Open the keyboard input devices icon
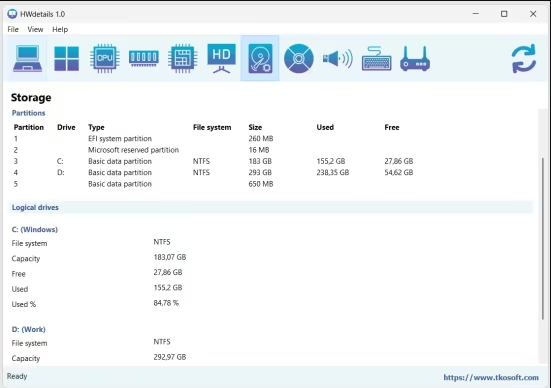Image resolution: width=551 pixels, height=388 pixels. tap(376, 58)
